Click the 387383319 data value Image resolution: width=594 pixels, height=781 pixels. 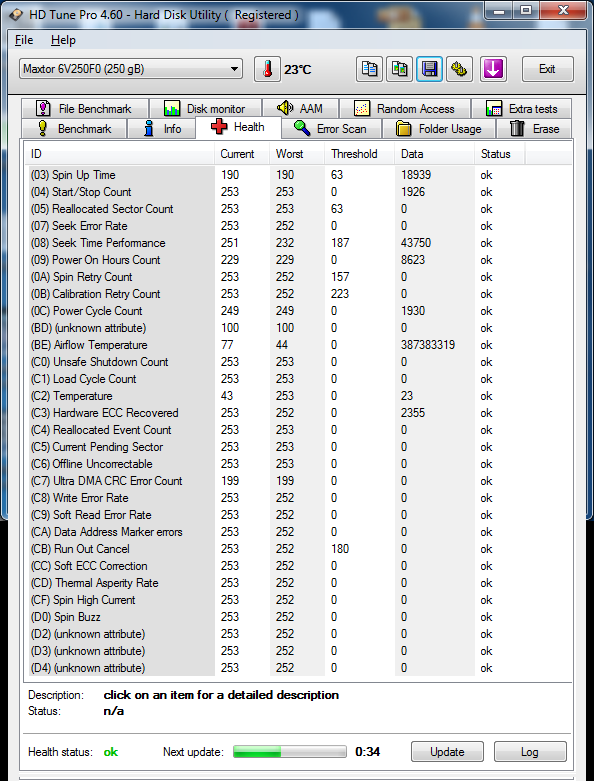tap(428, 345)
